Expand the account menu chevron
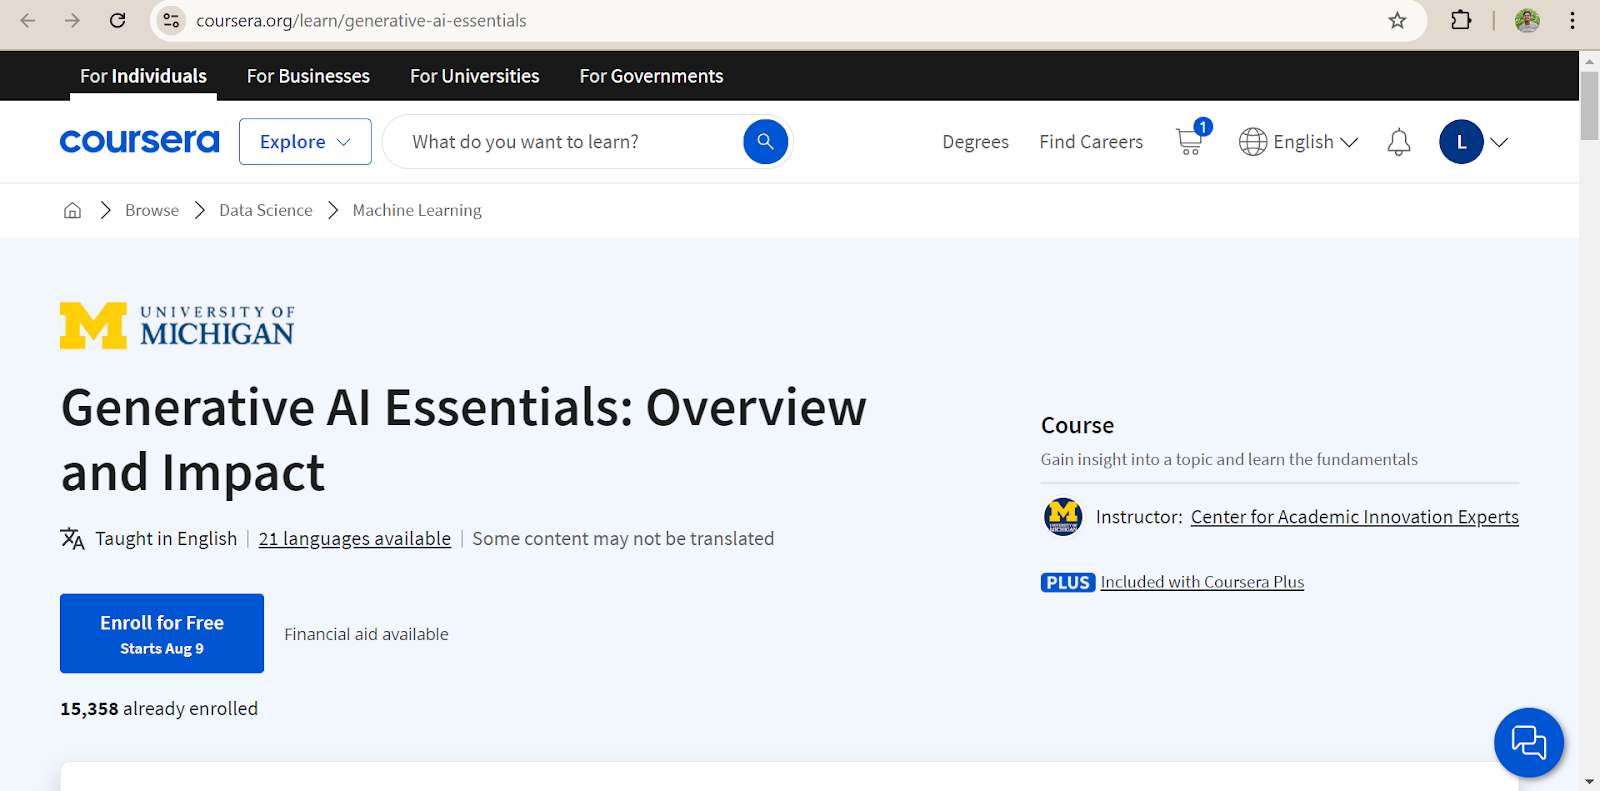Viewport: 1600px width, 791px height. (x=1499, y=142)
